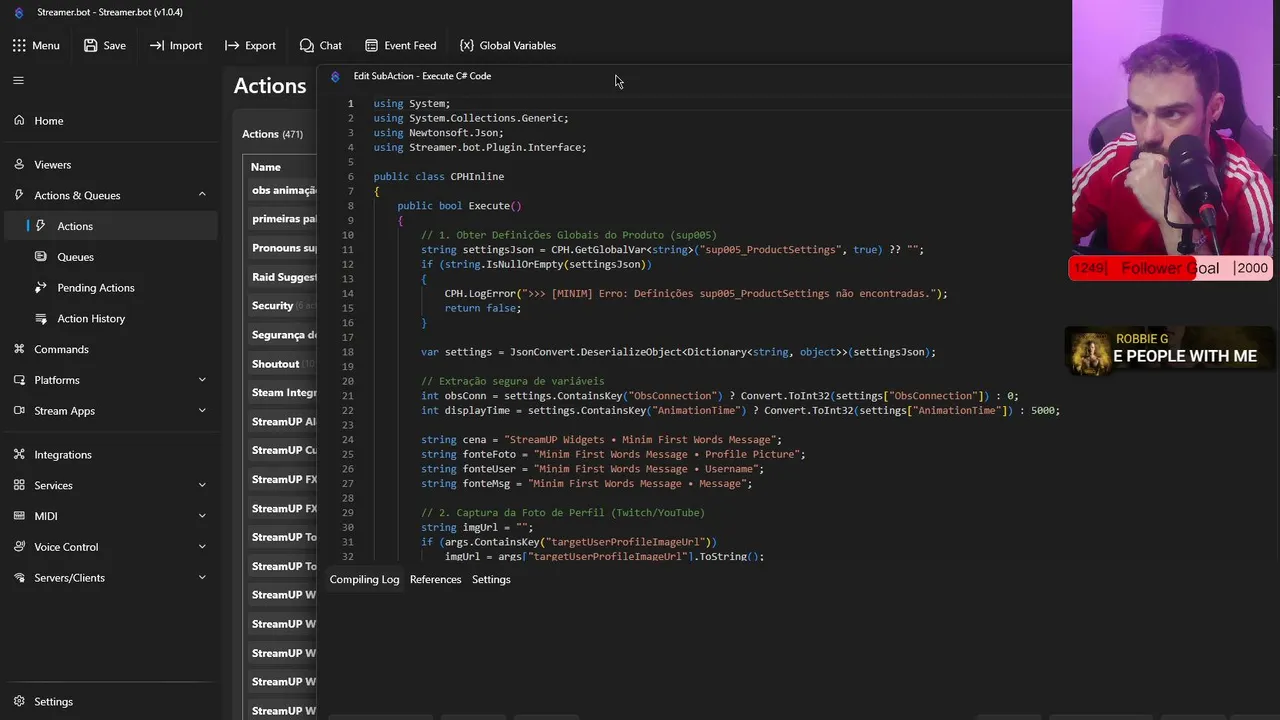The height and width of the screenshot is (720, 1280).
Task: Select the 'Segurança d' action group
Action: point(284,335)
